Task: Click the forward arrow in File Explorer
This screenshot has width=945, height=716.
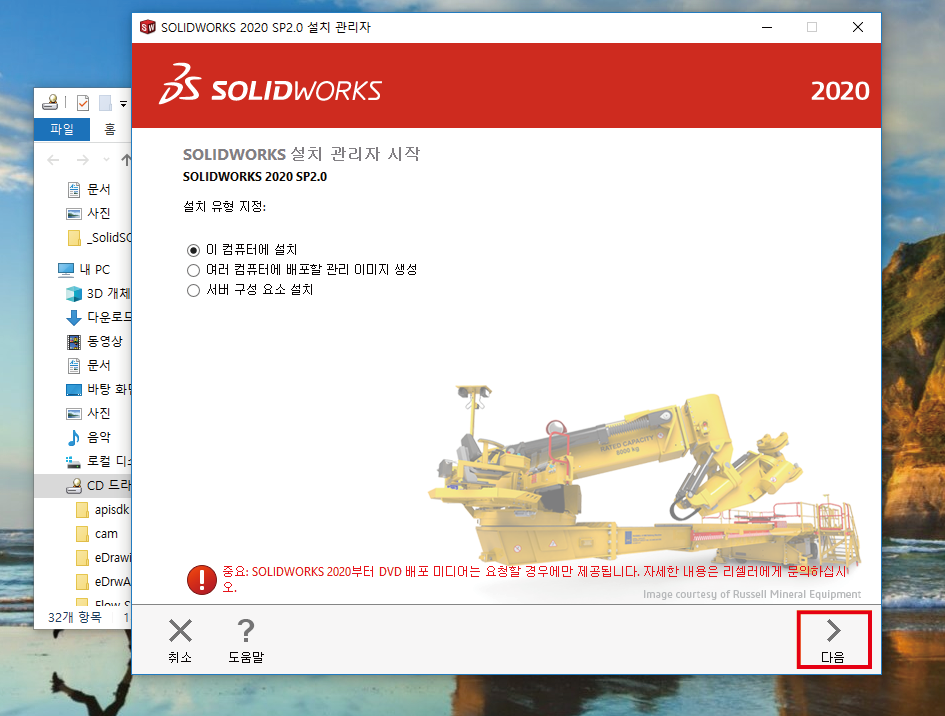Action: click(x=83, y=160)
